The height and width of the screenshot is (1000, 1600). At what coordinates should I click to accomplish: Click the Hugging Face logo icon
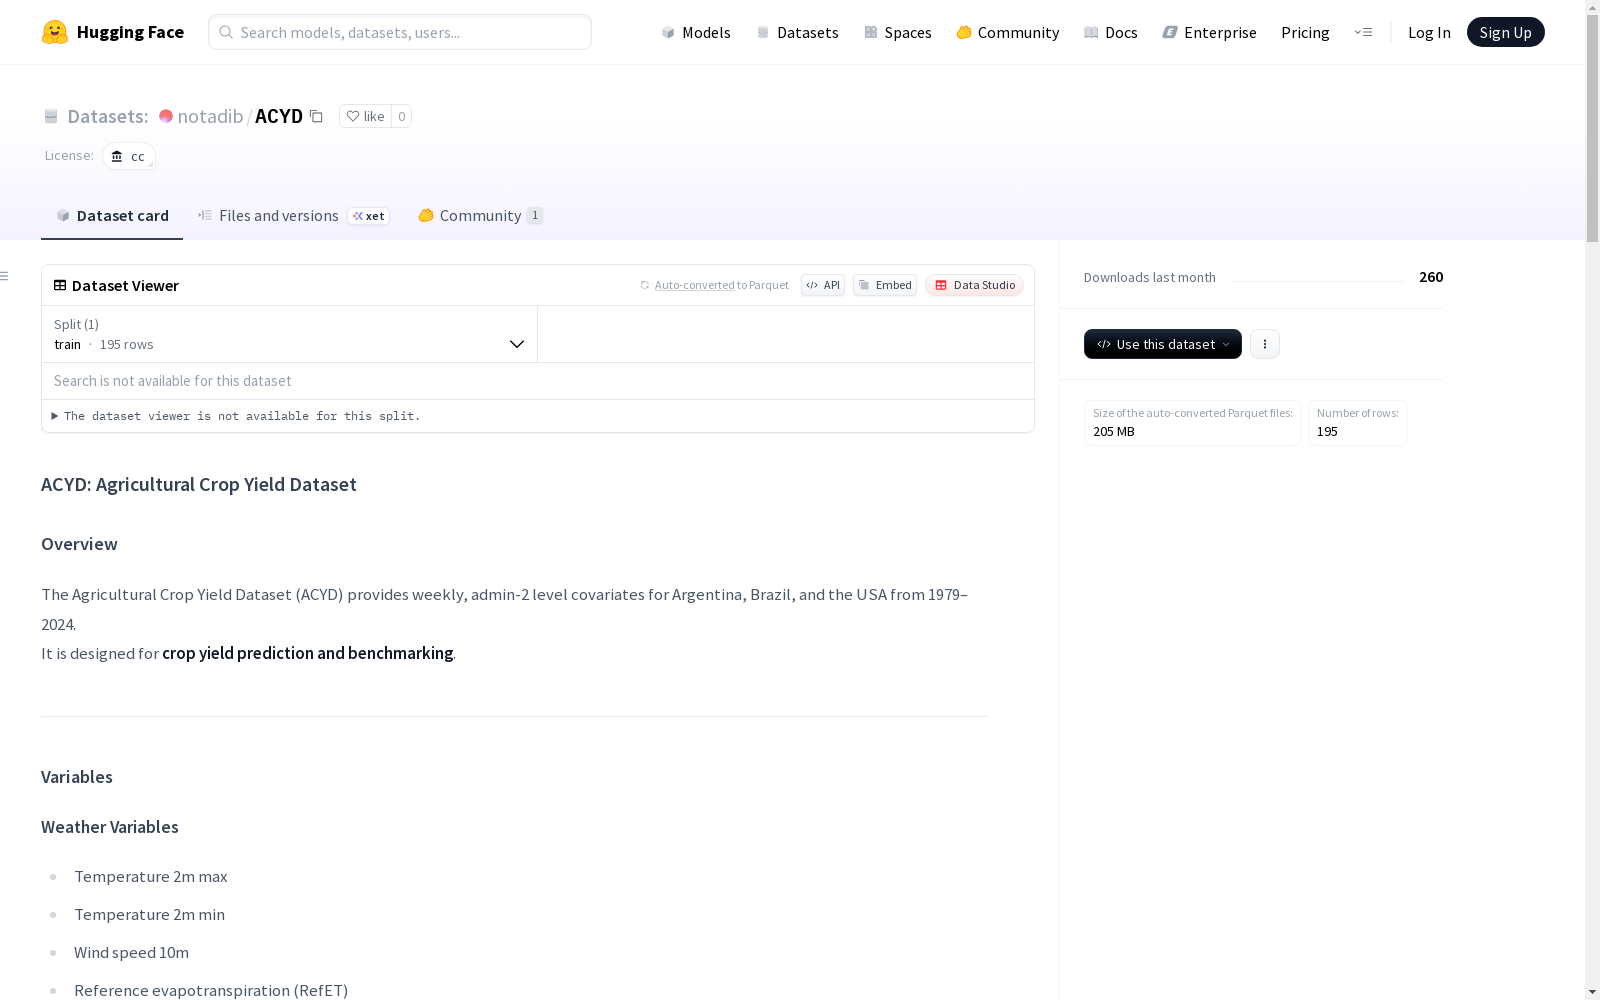pyautogui.click(x=55, y=32)
